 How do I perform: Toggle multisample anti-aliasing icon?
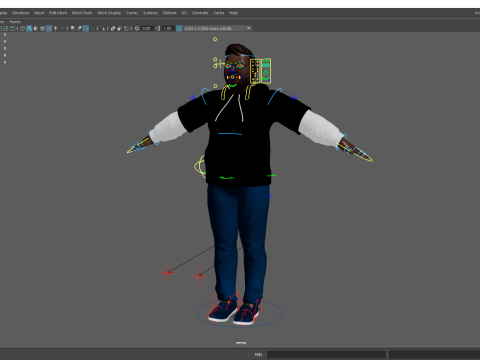click(x=86, y=28)
